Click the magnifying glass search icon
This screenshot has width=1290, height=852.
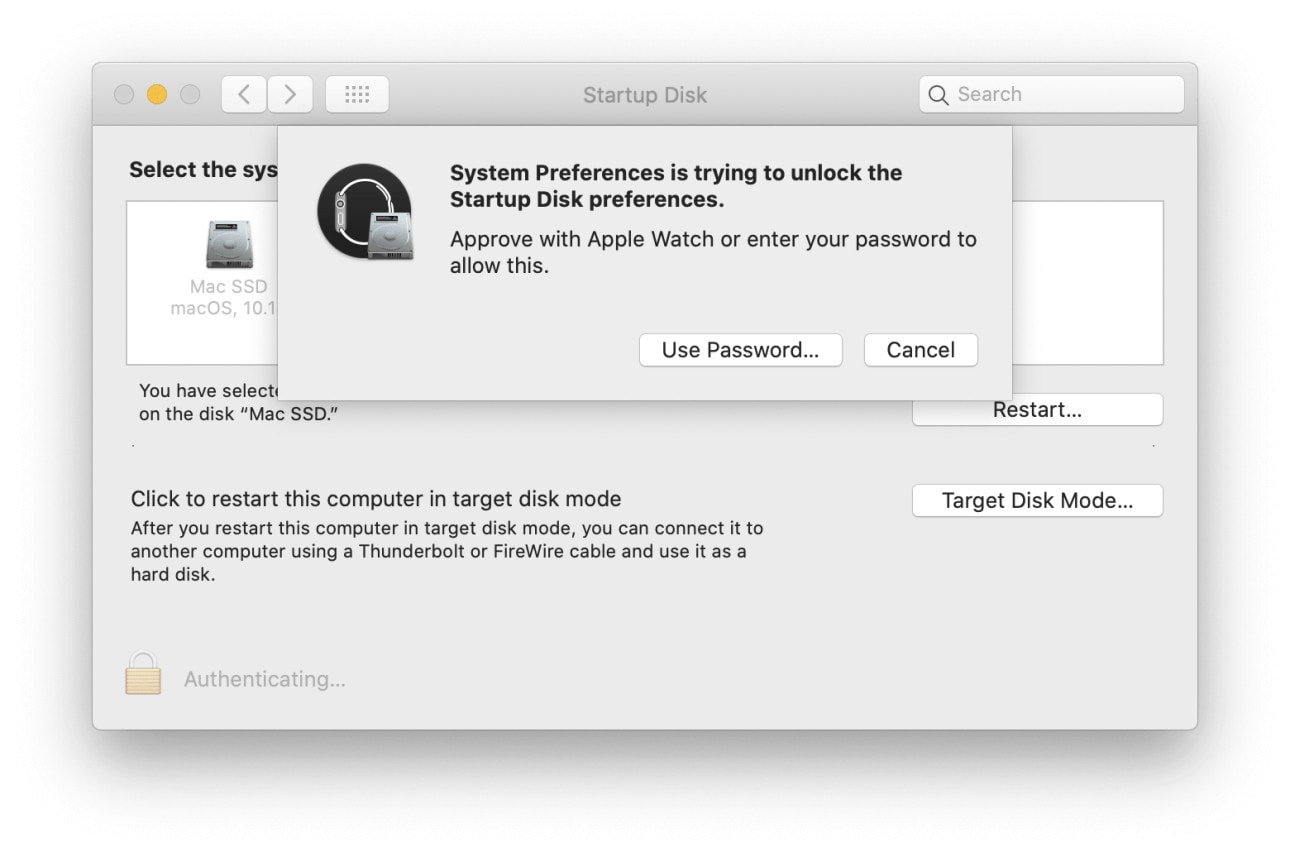(938, 95)
